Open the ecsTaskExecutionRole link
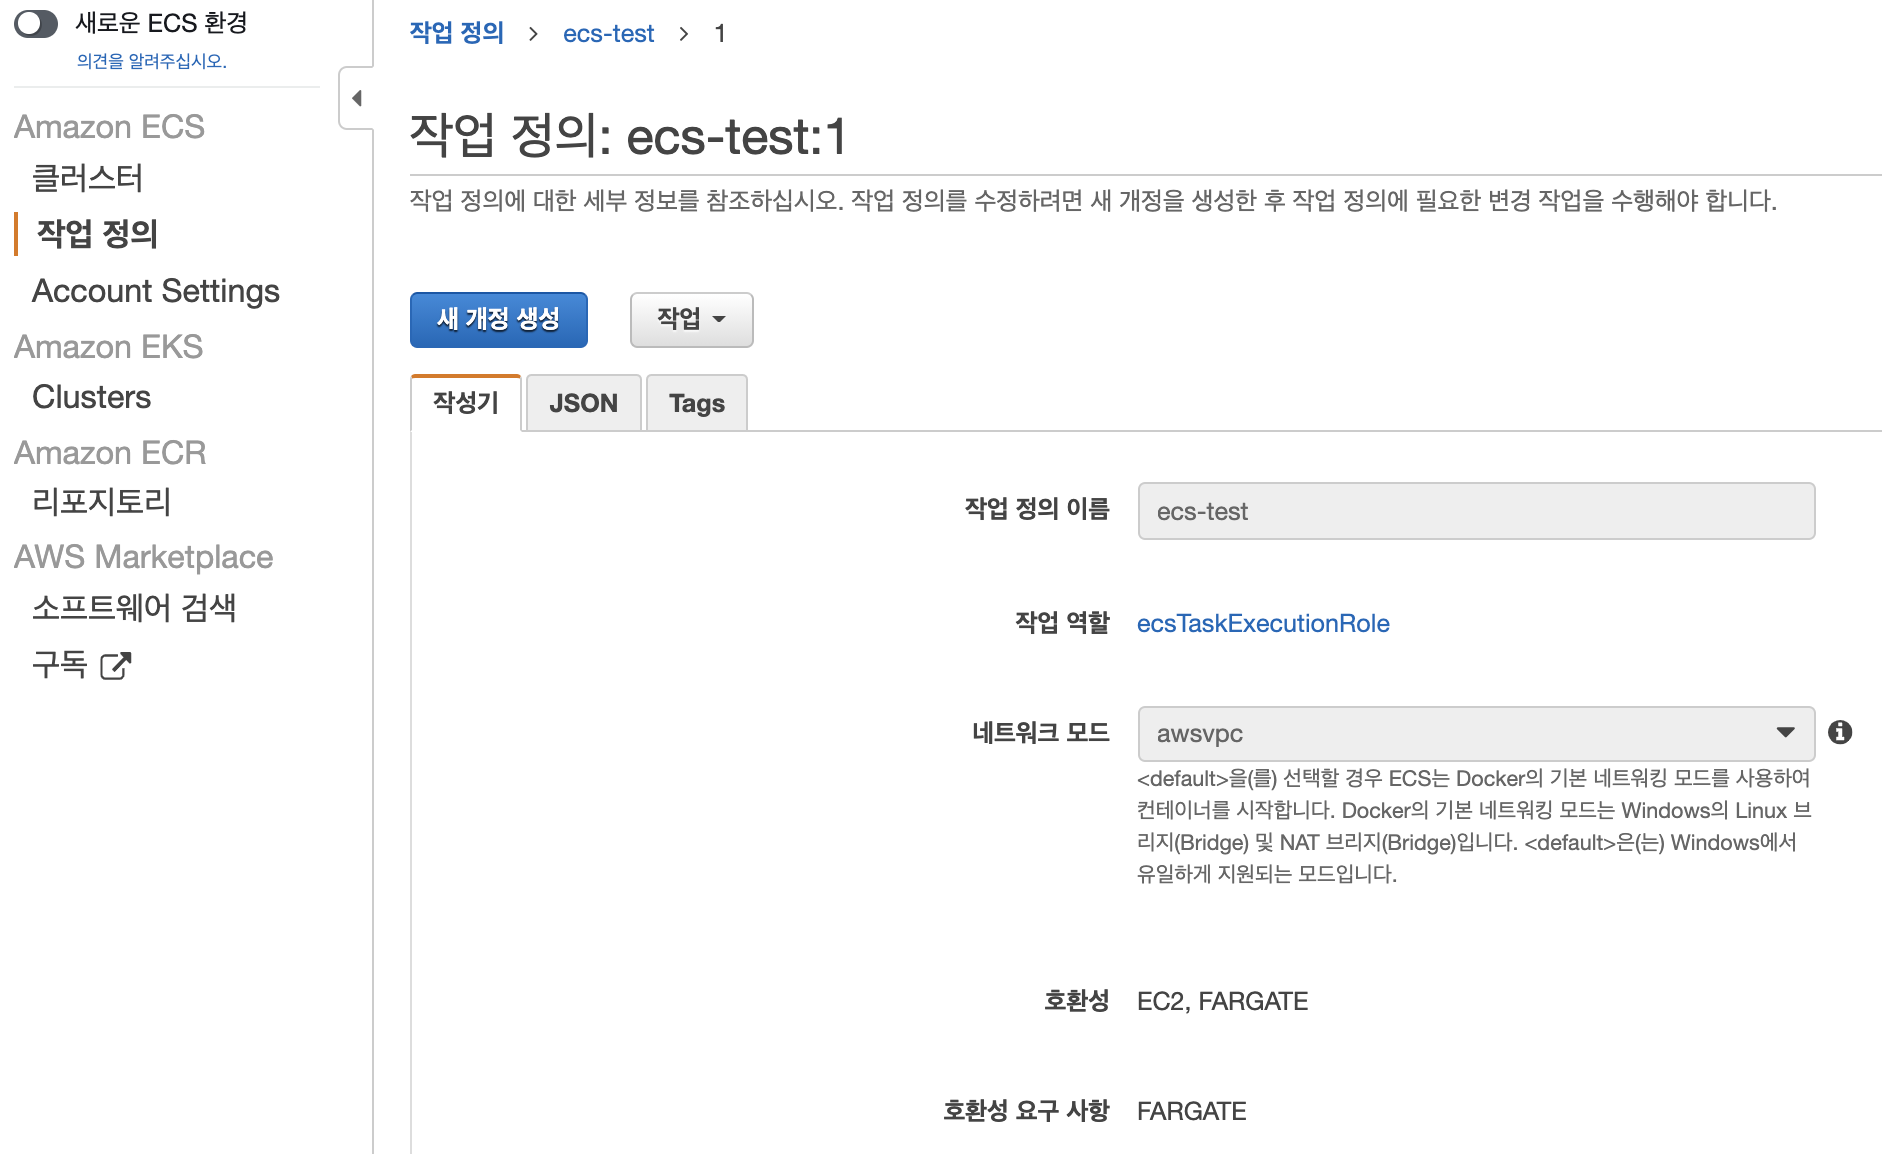Screen dimensions: 1882x1154 click(1263, 623)
